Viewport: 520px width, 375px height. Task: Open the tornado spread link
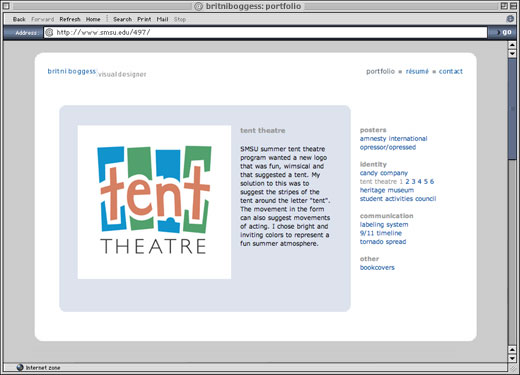[x=383, y=242]
